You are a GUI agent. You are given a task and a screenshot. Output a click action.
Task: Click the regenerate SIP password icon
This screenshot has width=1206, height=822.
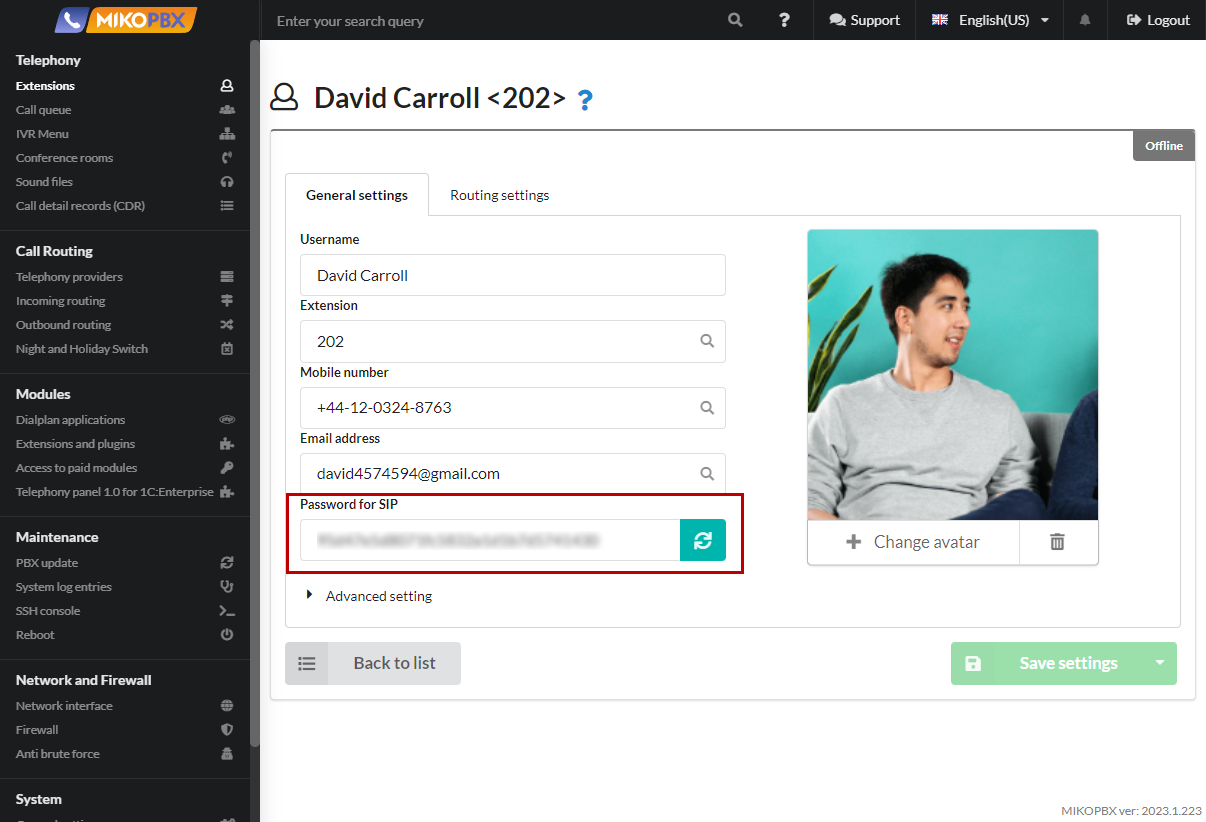click(702, 540)
